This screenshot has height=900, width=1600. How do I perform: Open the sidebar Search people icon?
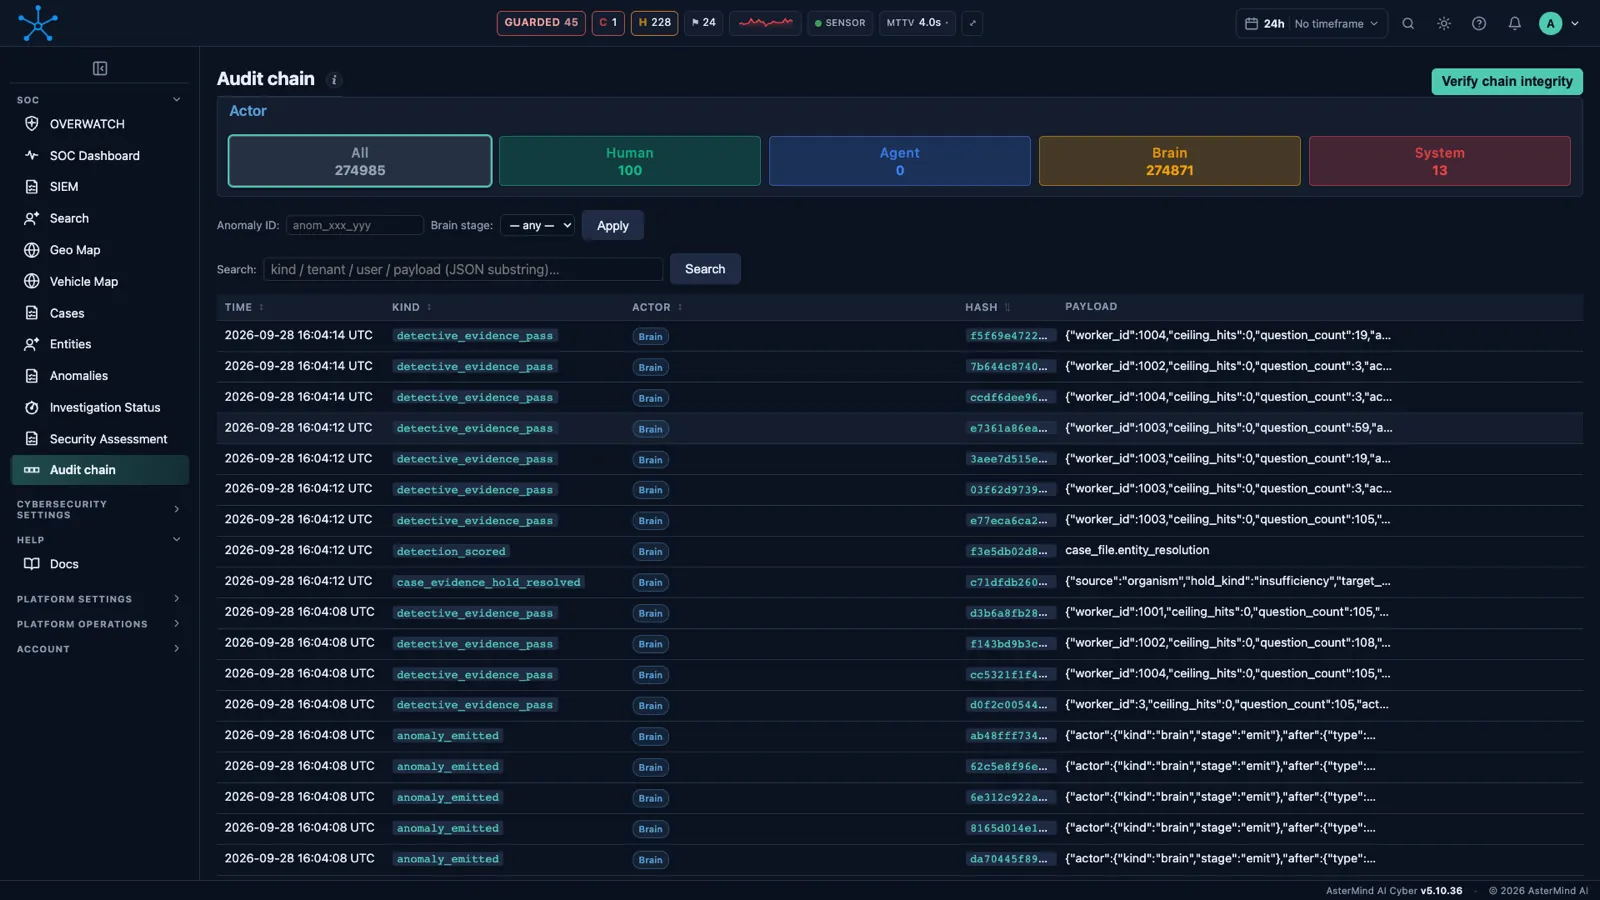click(x=32, y=218)
